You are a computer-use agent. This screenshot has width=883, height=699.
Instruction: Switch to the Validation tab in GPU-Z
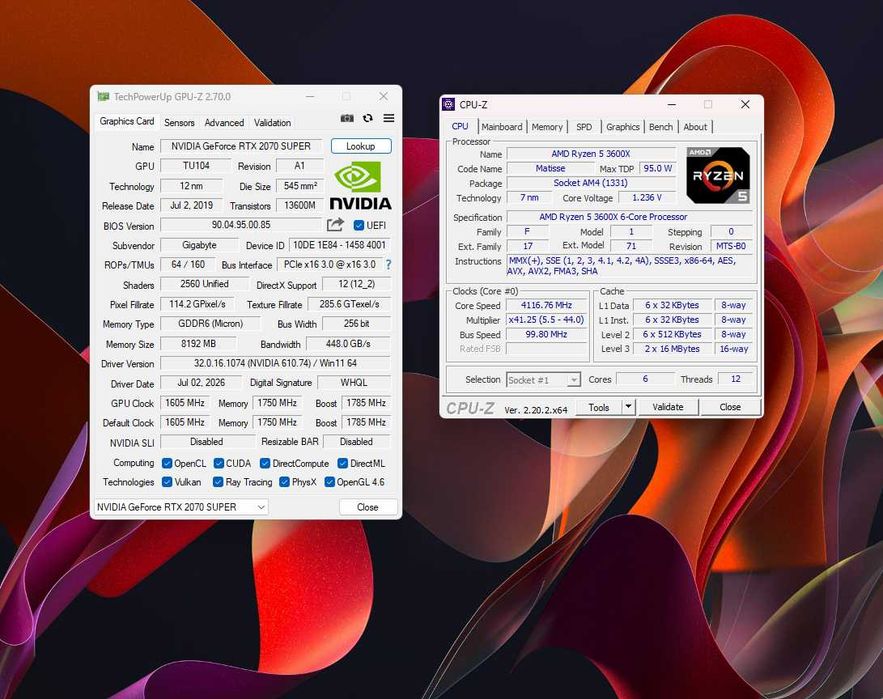click(272, 122)
